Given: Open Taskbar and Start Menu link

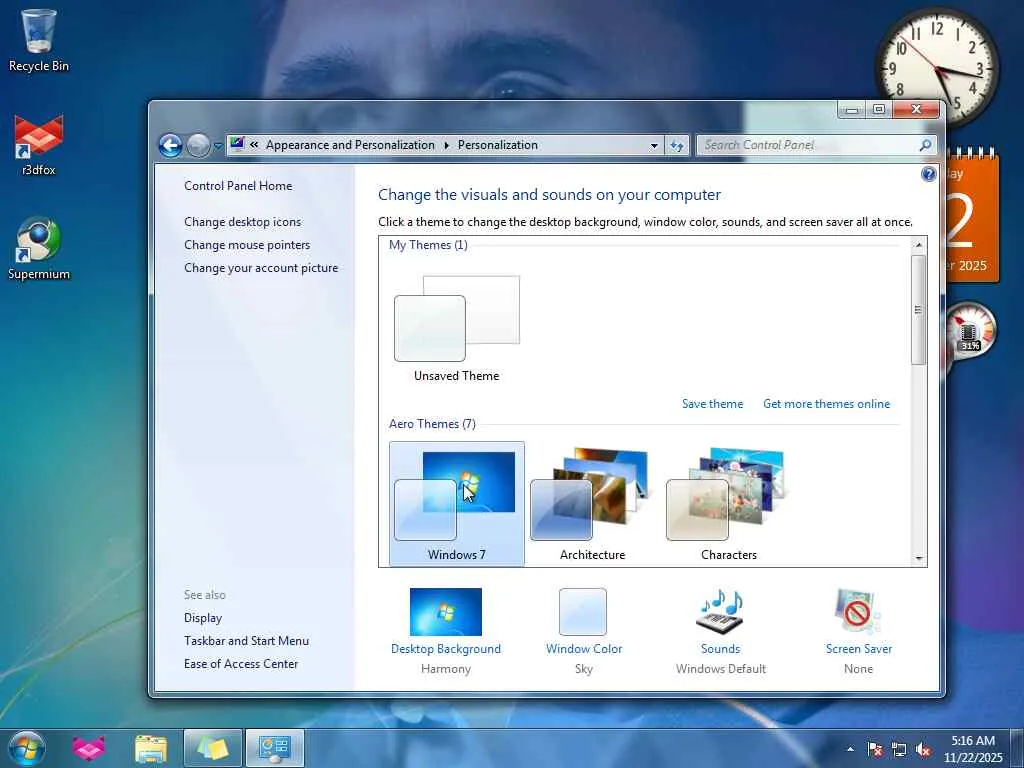Looking at the screenshot, I should [x=246, y=641].
